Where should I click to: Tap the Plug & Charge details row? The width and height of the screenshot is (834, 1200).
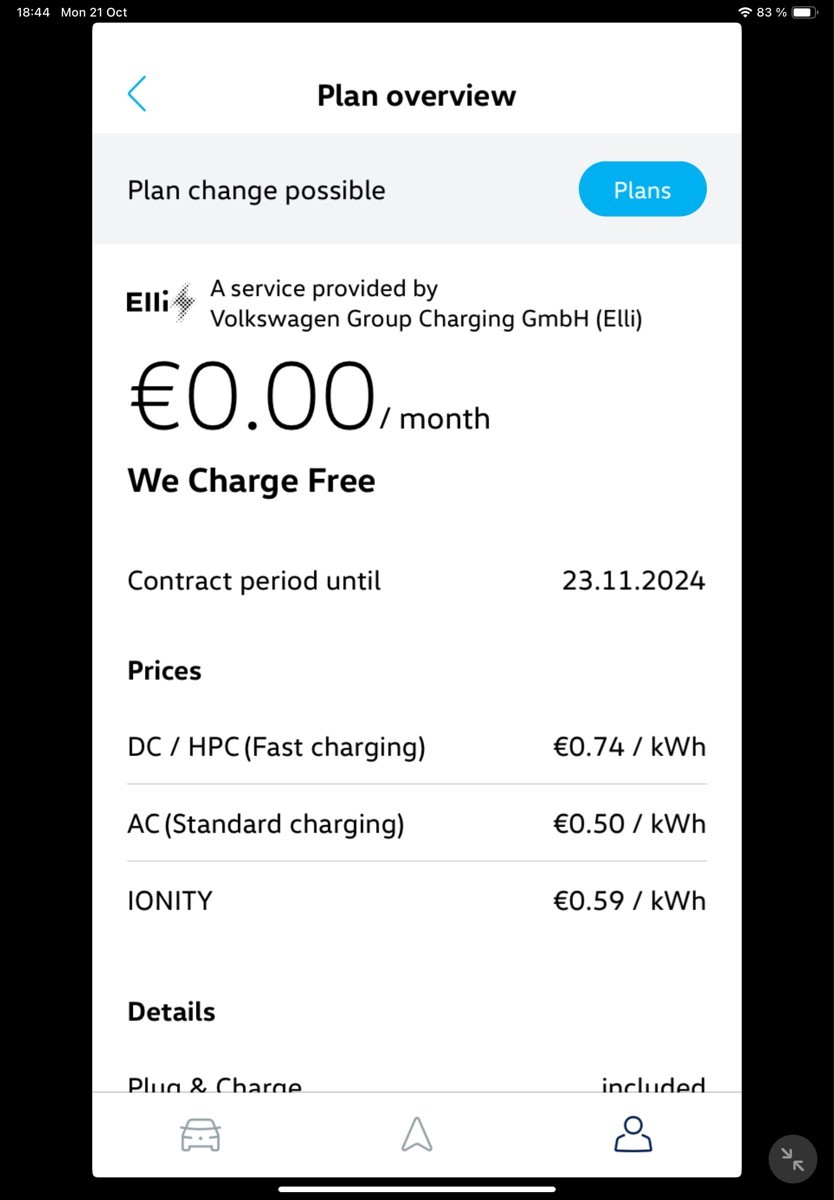point(416,1084)
